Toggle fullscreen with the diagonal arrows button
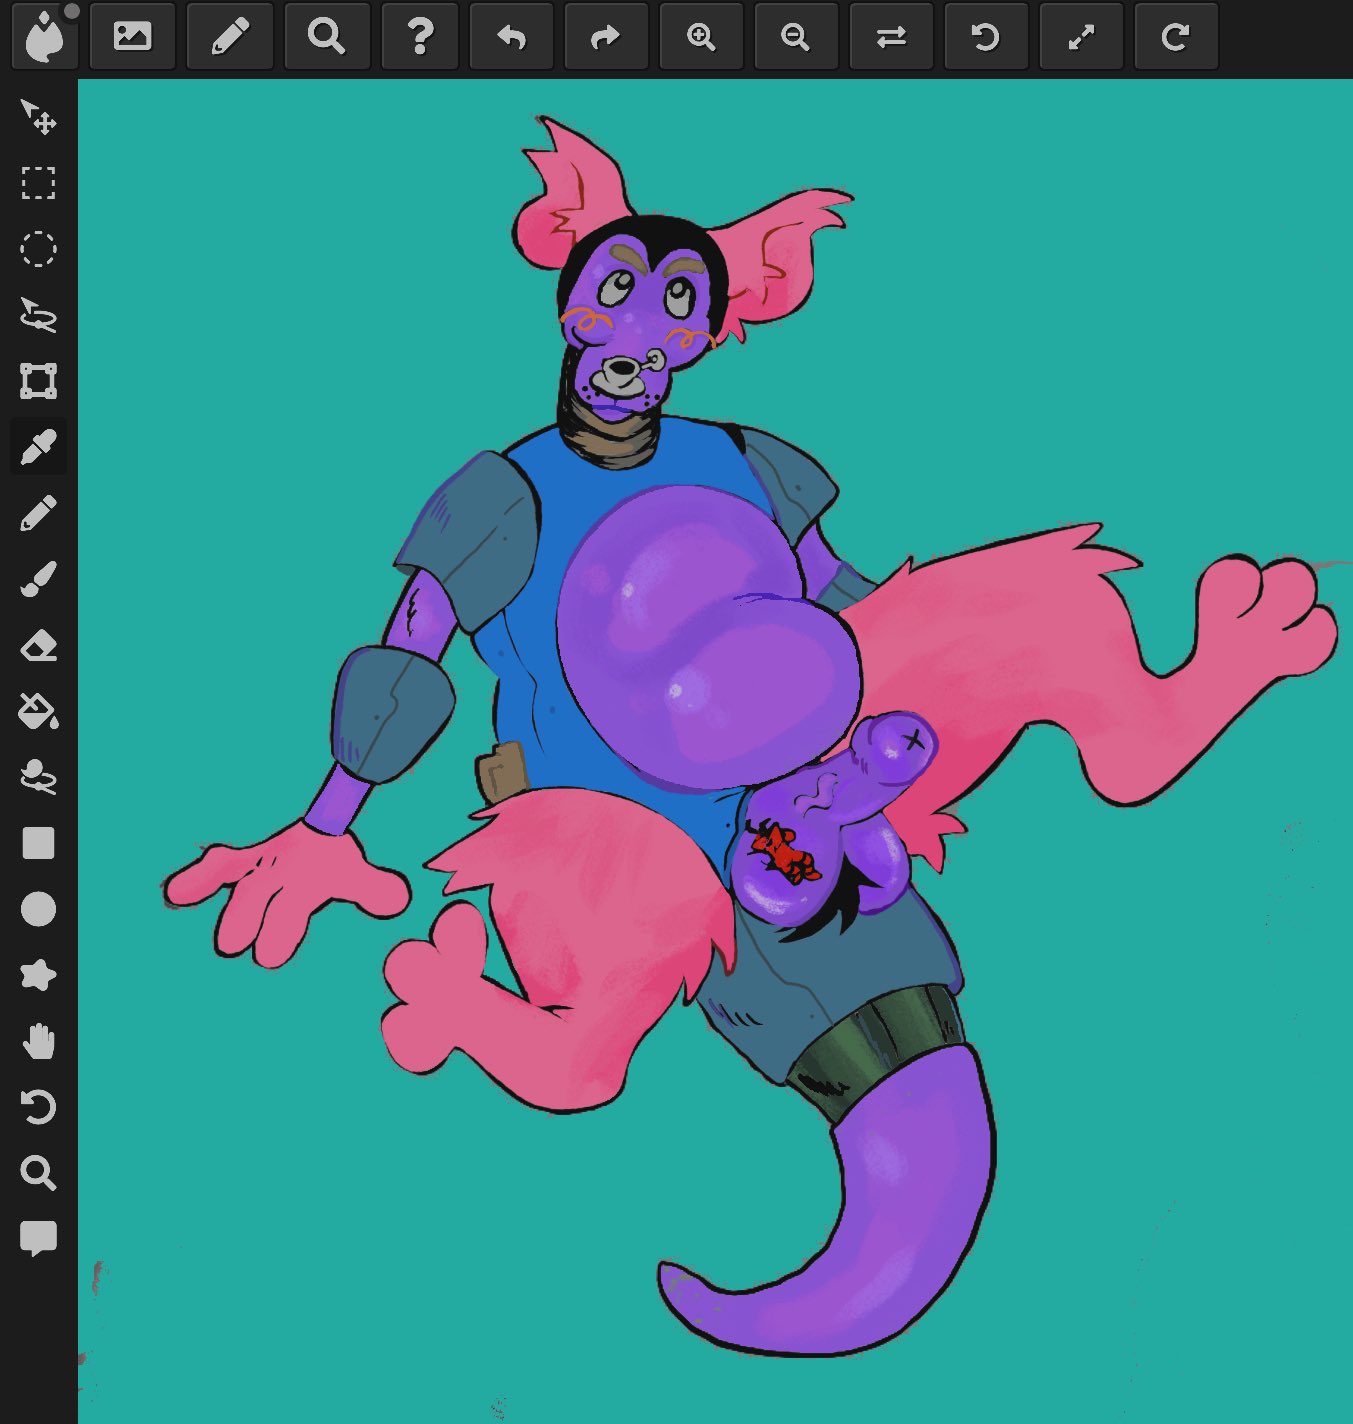 [x=1081, y=36]
